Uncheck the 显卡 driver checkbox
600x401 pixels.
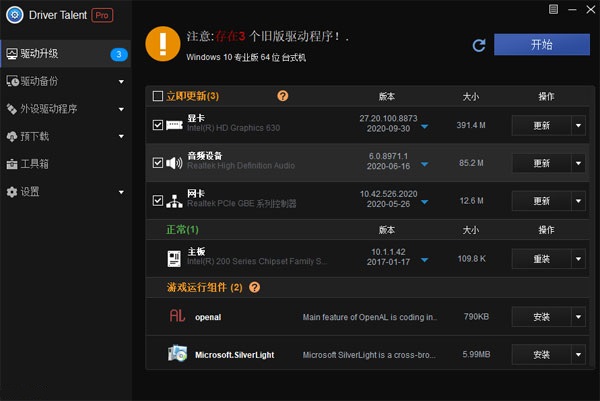tap(158, 125)
